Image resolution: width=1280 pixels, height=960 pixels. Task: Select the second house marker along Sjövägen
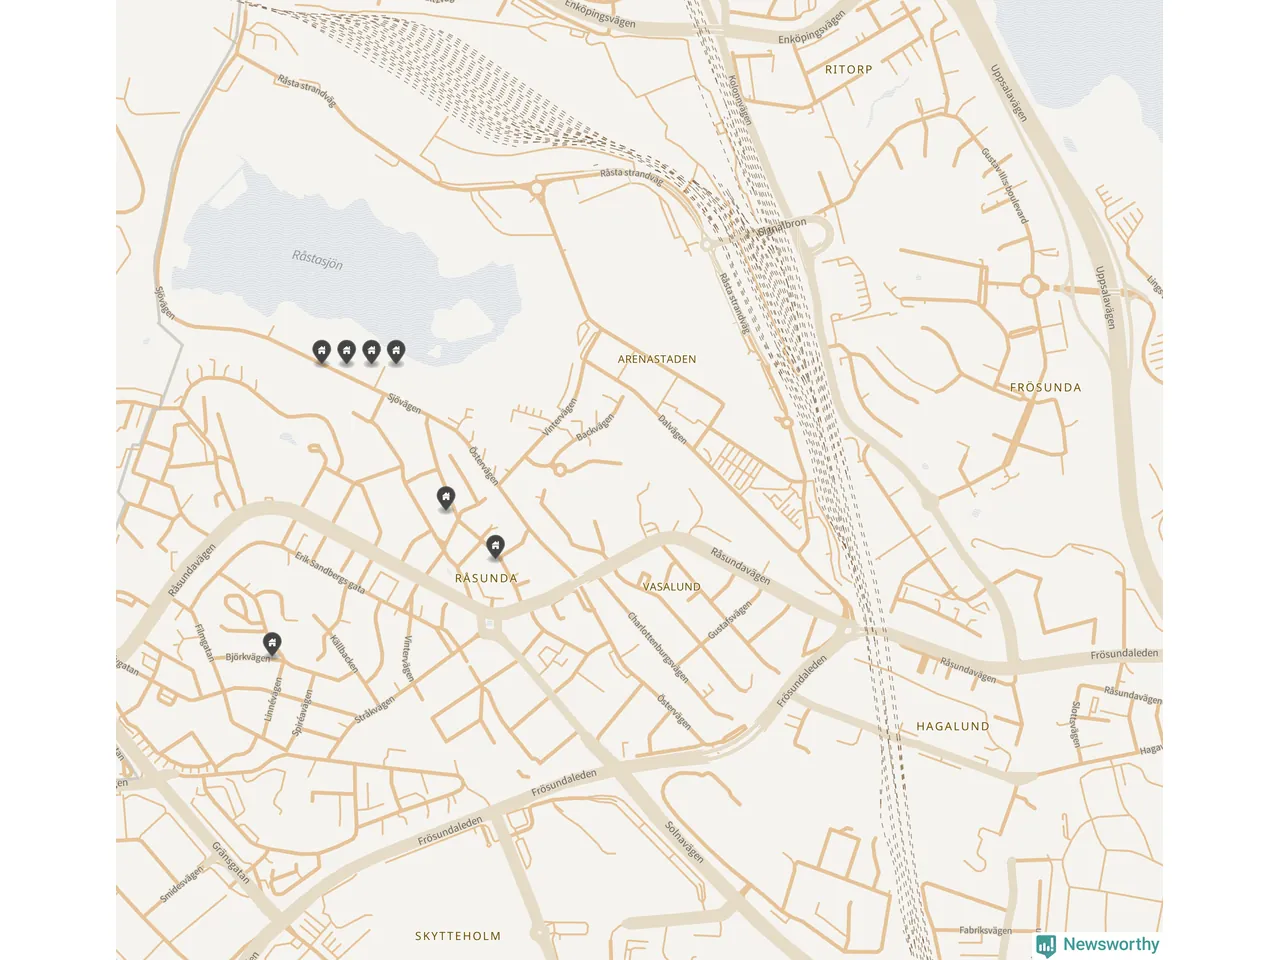point(346,351)
